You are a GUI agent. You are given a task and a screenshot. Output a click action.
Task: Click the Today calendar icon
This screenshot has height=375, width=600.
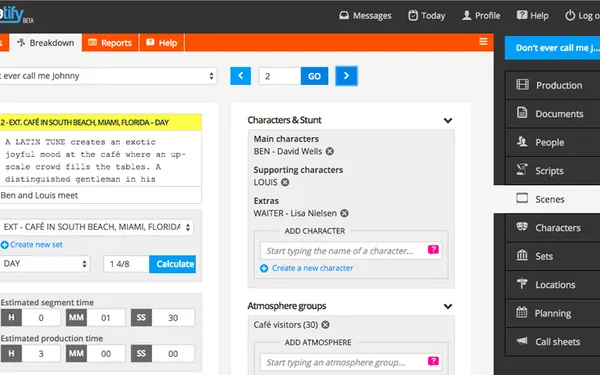413,15
